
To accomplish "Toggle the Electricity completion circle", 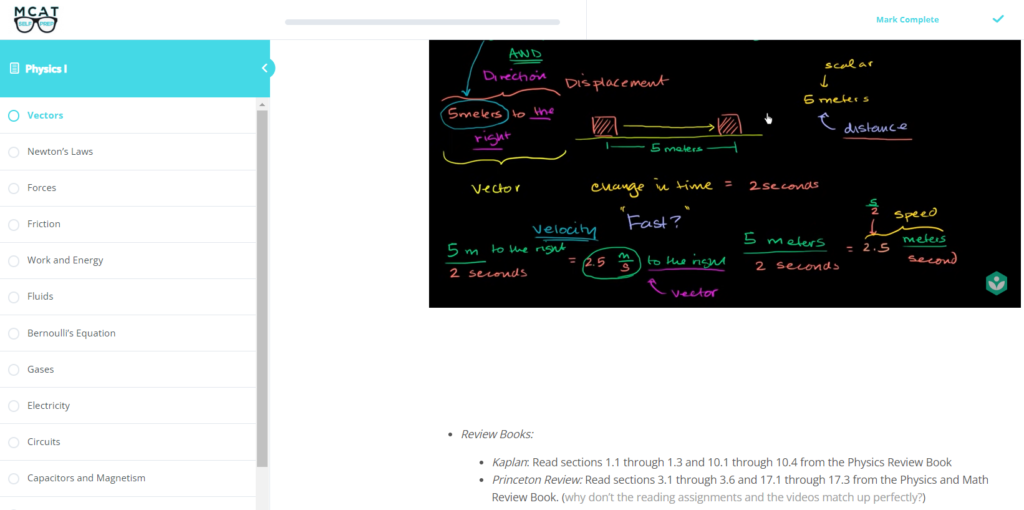I will pos(14,406).
